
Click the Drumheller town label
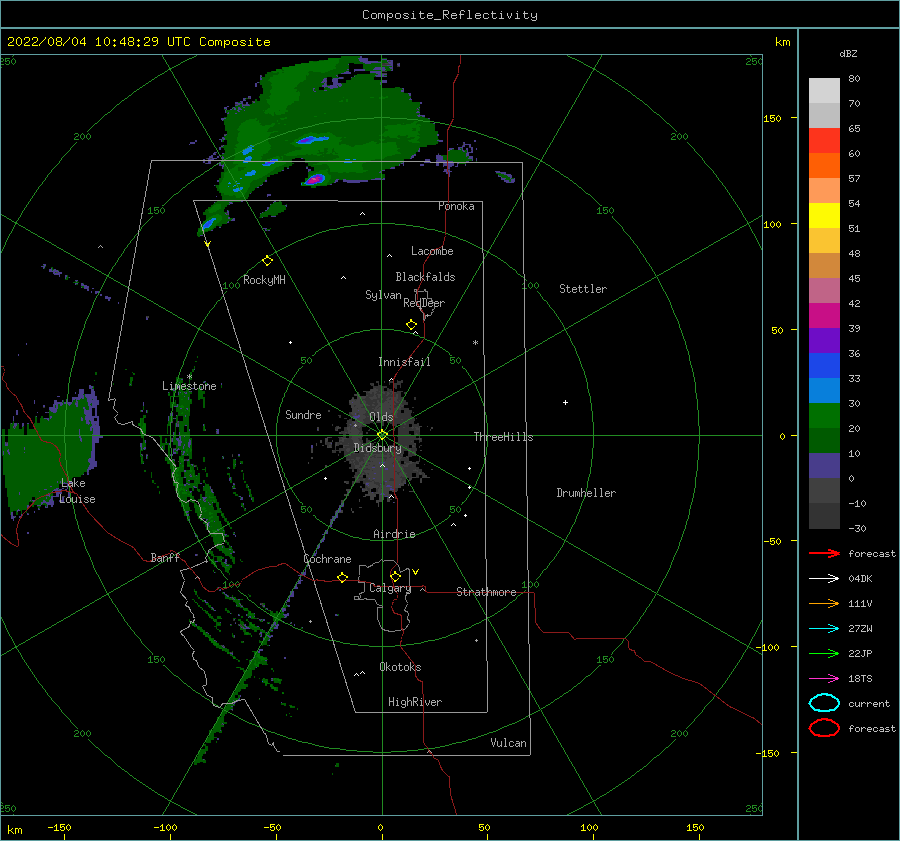586,493
